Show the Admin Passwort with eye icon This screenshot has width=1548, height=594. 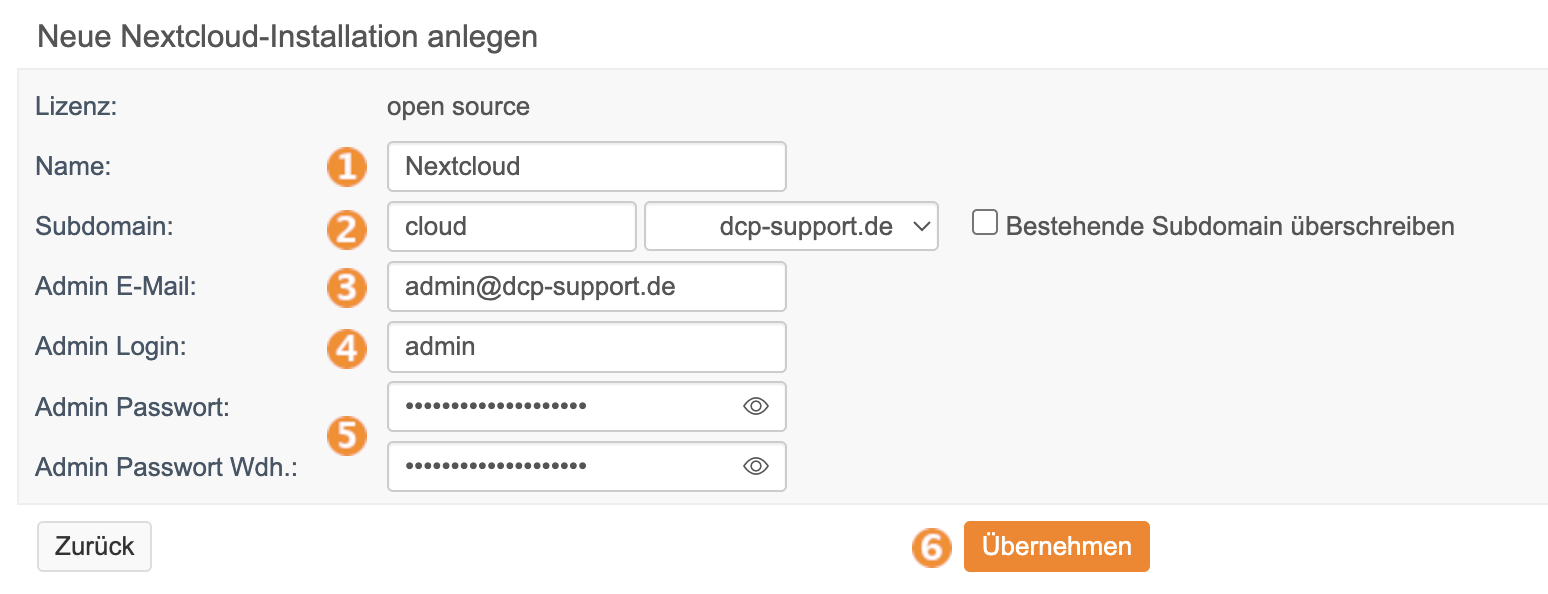pyautogui.click(x=756, y=406)
